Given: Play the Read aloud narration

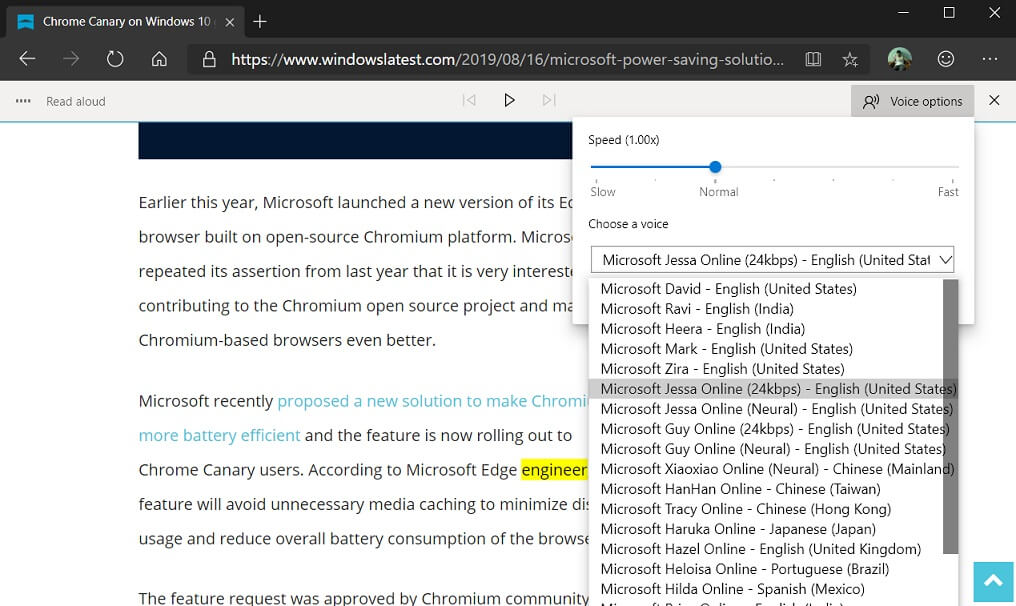Looking at the screenshot, I should [x=509, y=100].
